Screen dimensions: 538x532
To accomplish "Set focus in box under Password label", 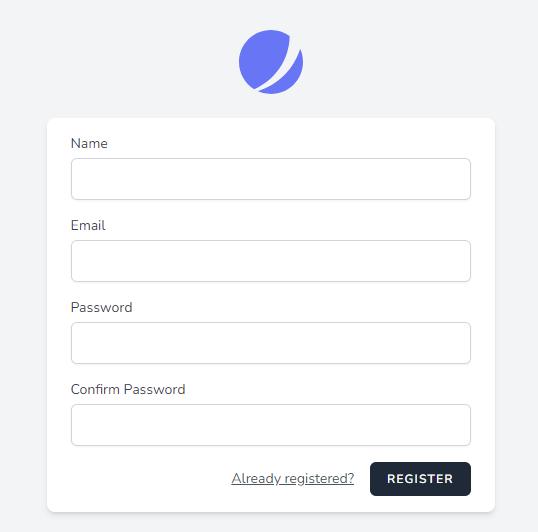I will coord(271,343).
